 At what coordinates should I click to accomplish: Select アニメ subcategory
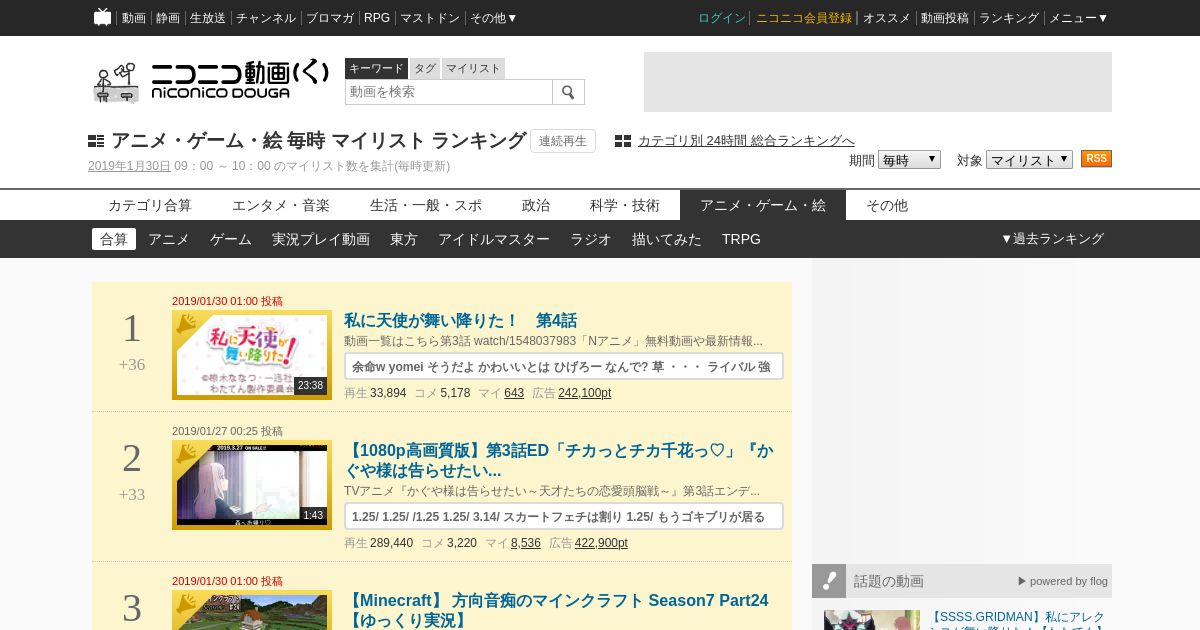click(169, 239)
